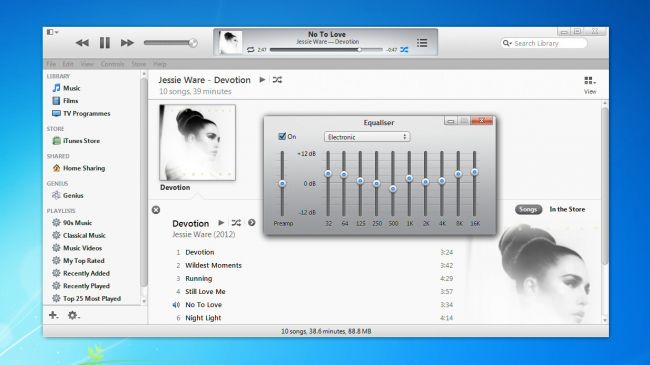Open the Music Videos playlist
The height and width of the screenshot is (365, 650).
[x=77, y=248]
